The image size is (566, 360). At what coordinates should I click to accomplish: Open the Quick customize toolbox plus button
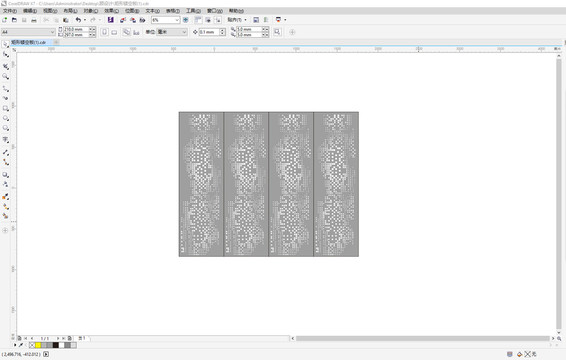coord(5,230)
